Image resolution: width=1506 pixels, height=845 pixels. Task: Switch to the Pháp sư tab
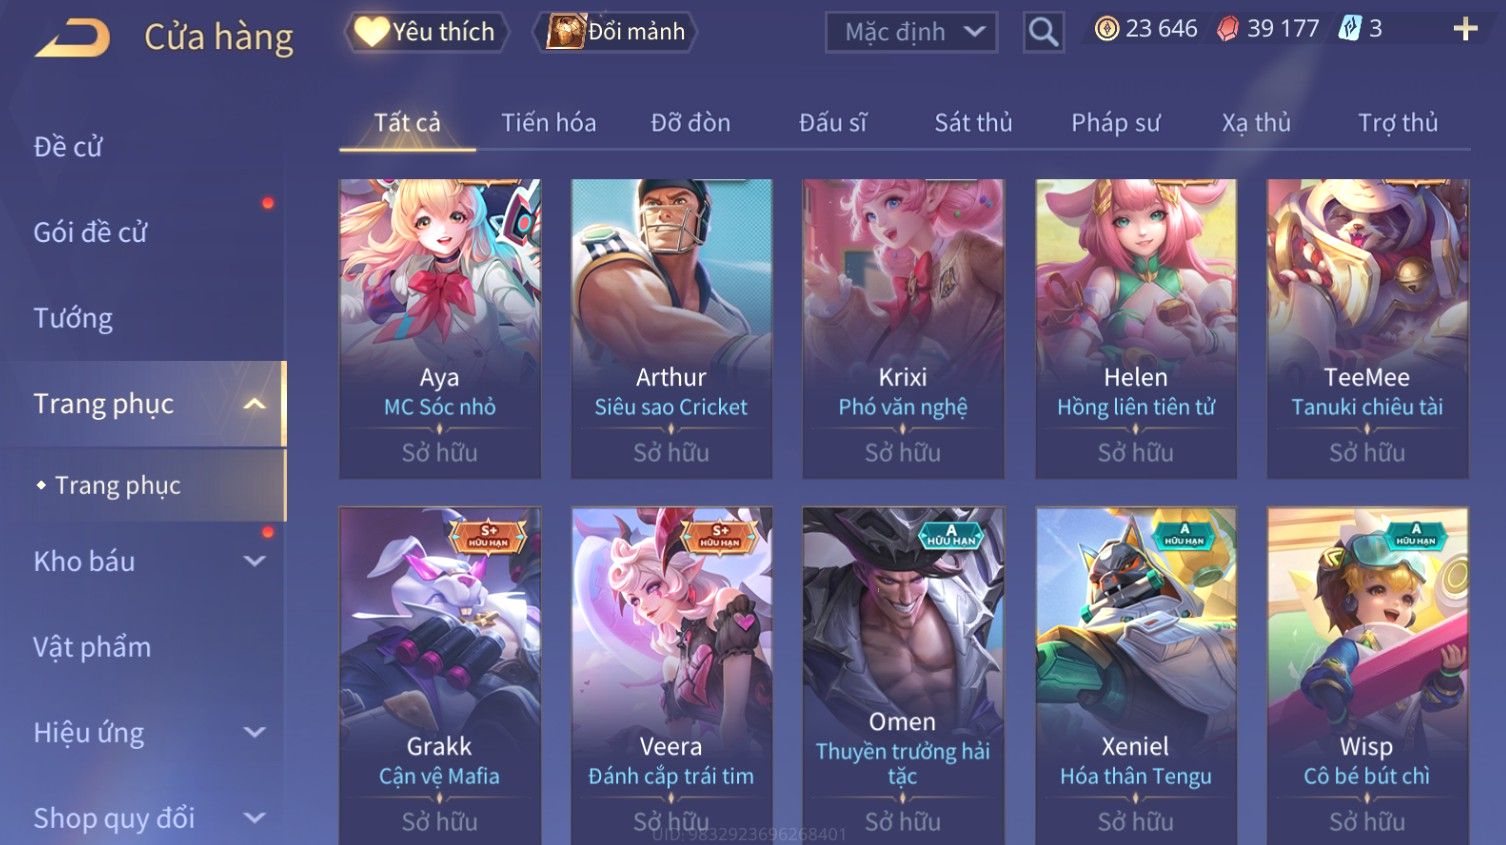coord(1115,123)
